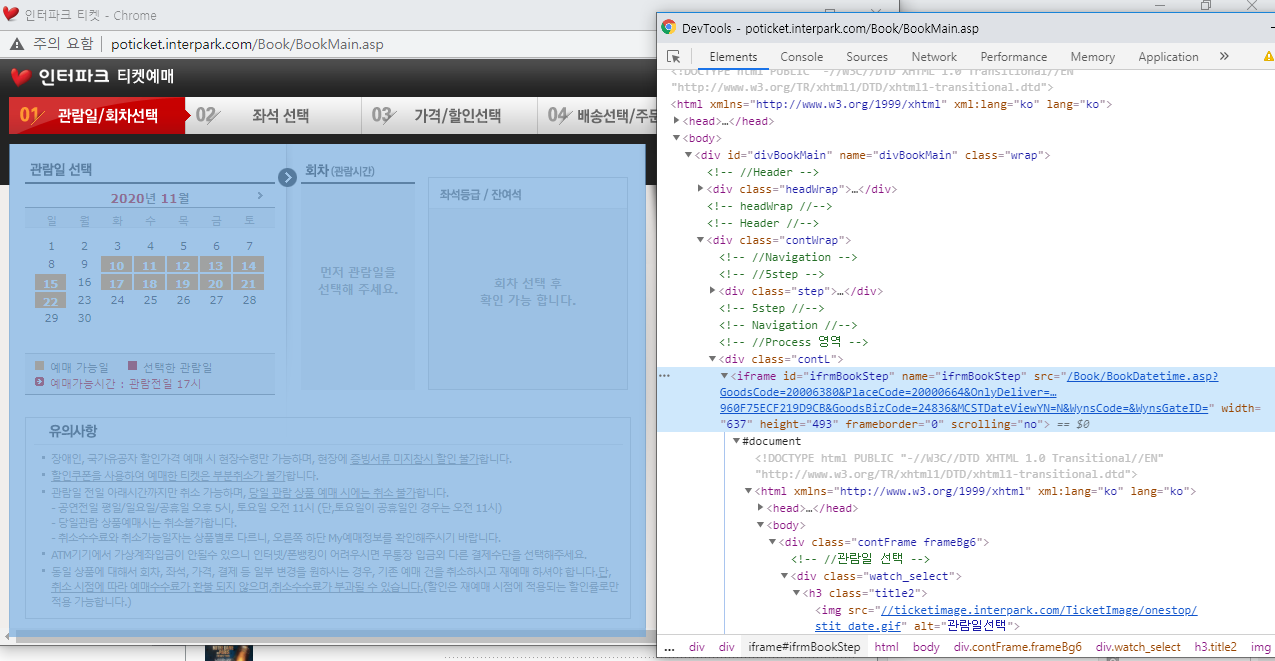Screen dimensions: 1275x661
Task: Open the Console tab in DevTools
Action: 802,57
